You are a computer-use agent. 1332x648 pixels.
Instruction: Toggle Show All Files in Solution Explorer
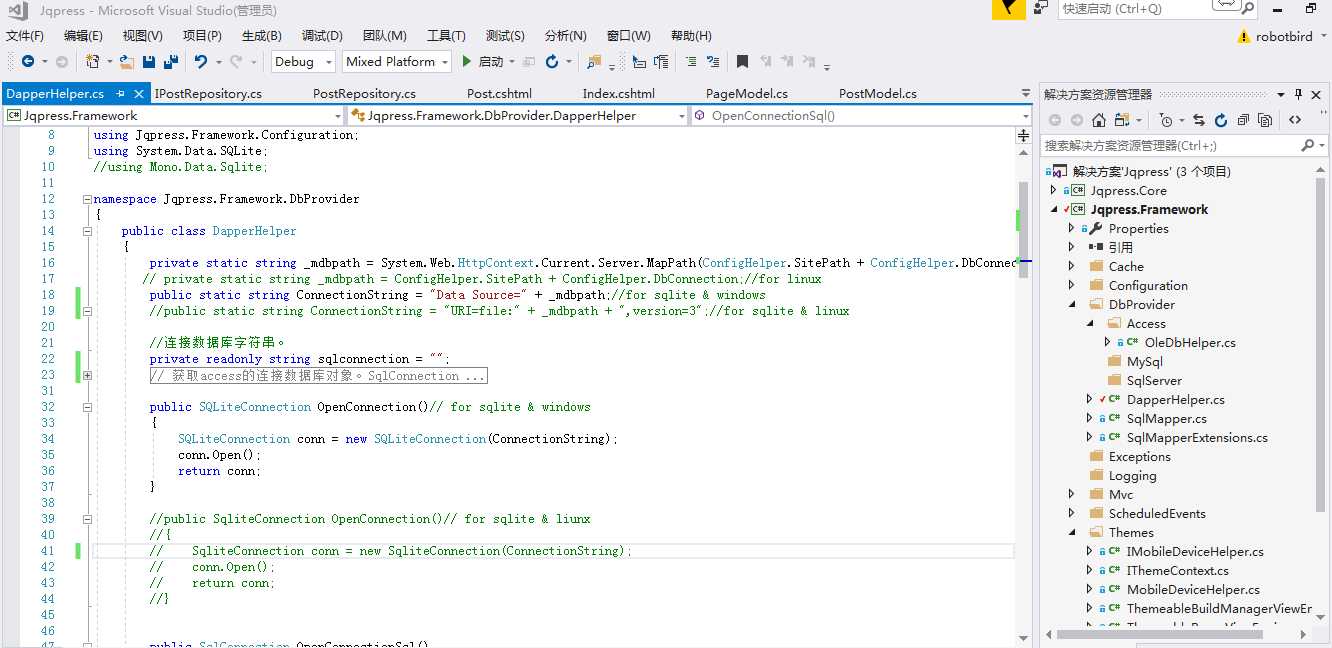(x=1265, y=120)
